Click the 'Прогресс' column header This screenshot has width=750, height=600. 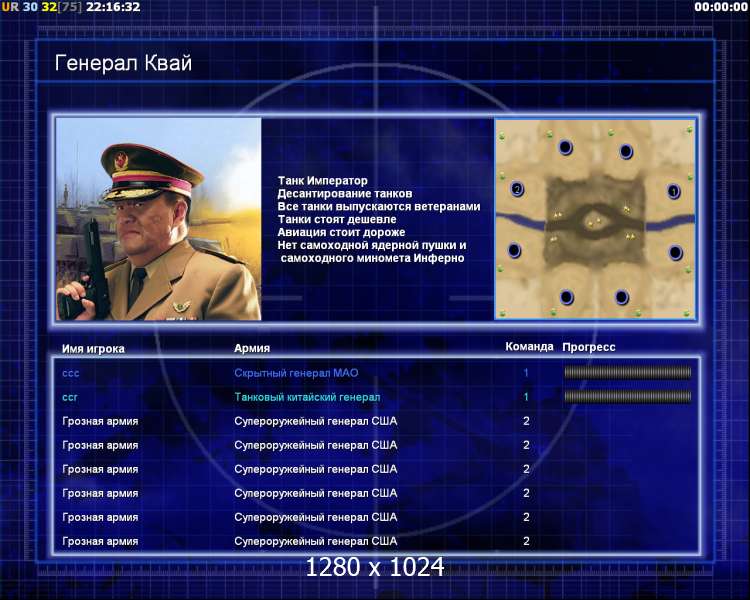(589, 347)
